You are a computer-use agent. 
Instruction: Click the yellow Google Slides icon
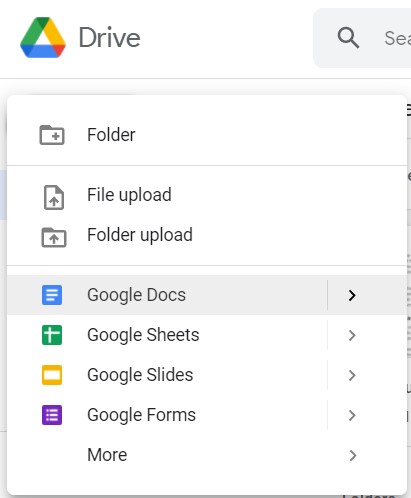point(52,375)
